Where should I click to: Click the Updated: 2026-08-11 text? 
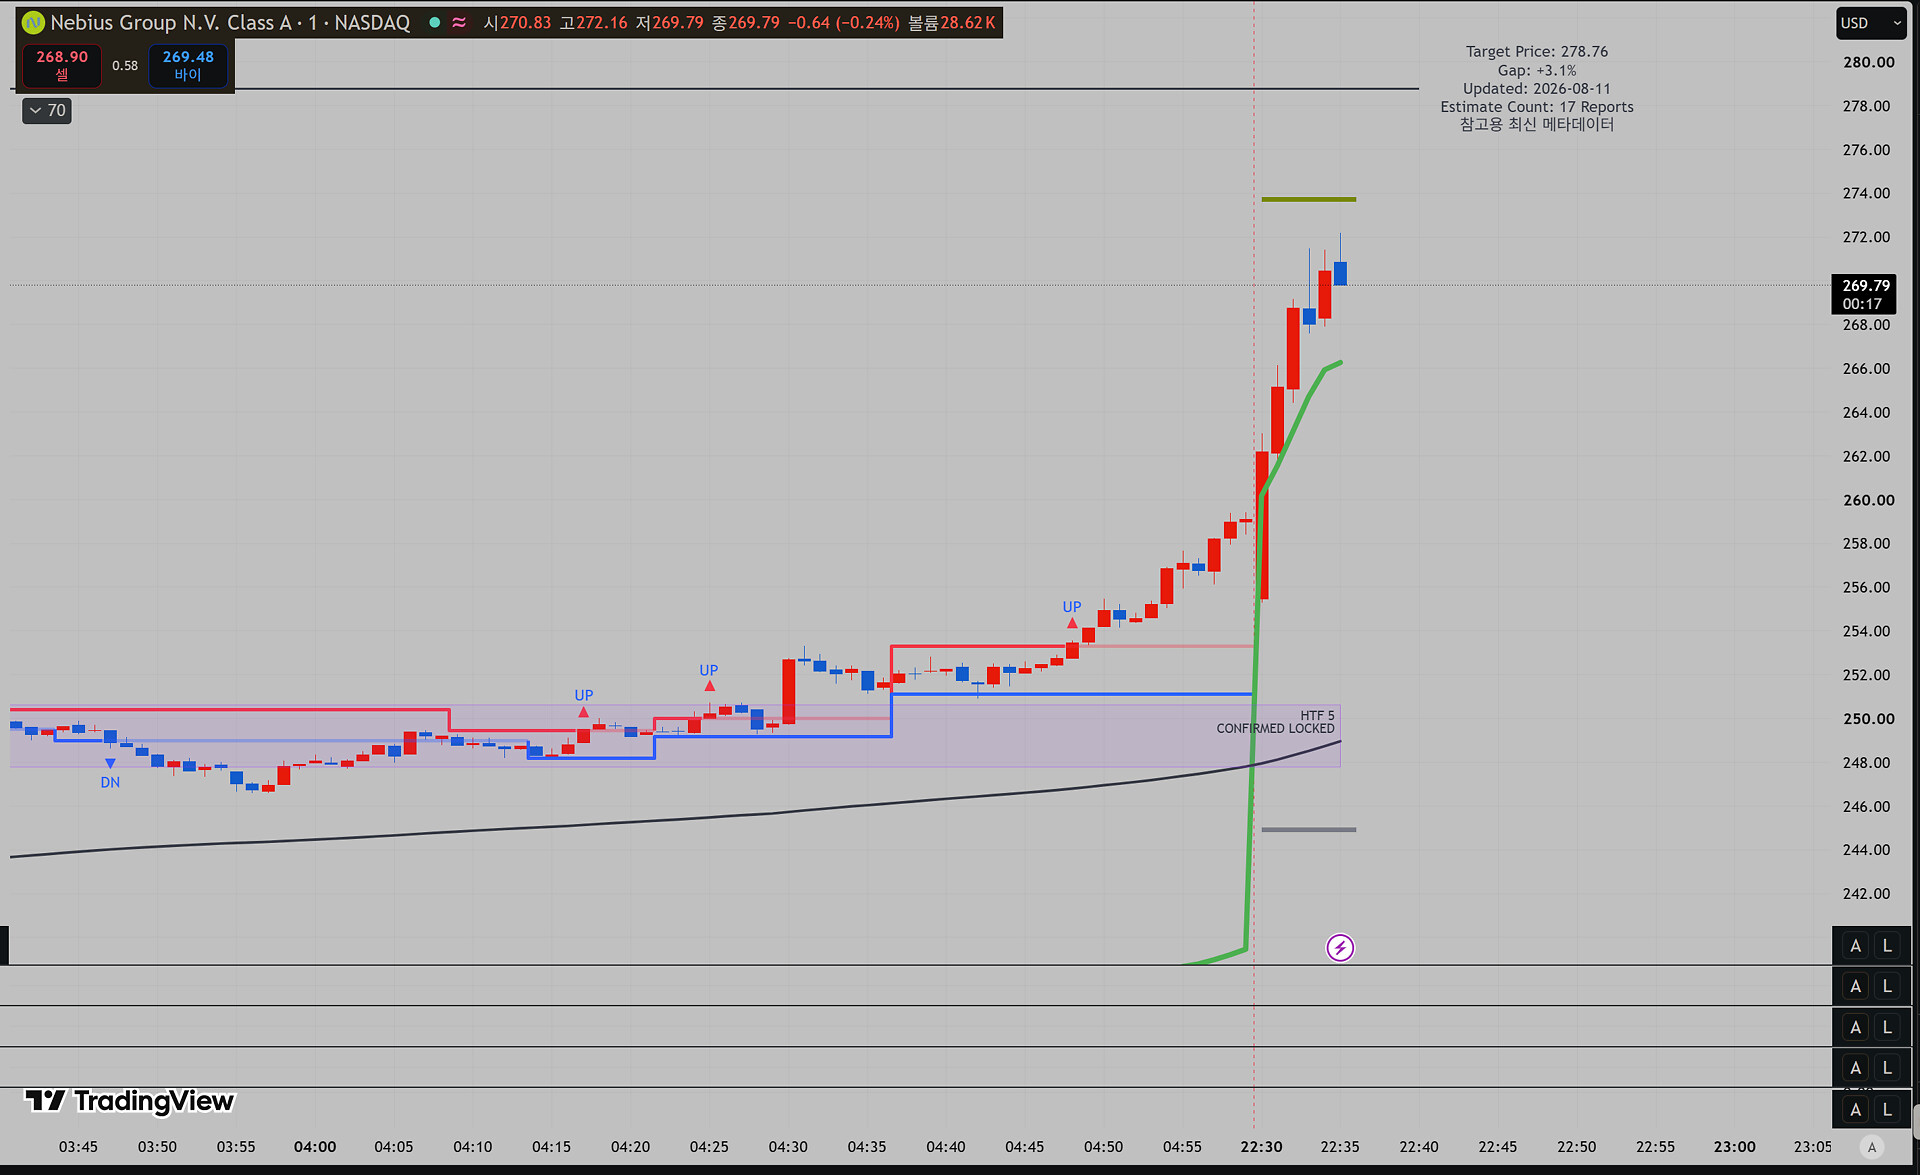click(1537, 89)
